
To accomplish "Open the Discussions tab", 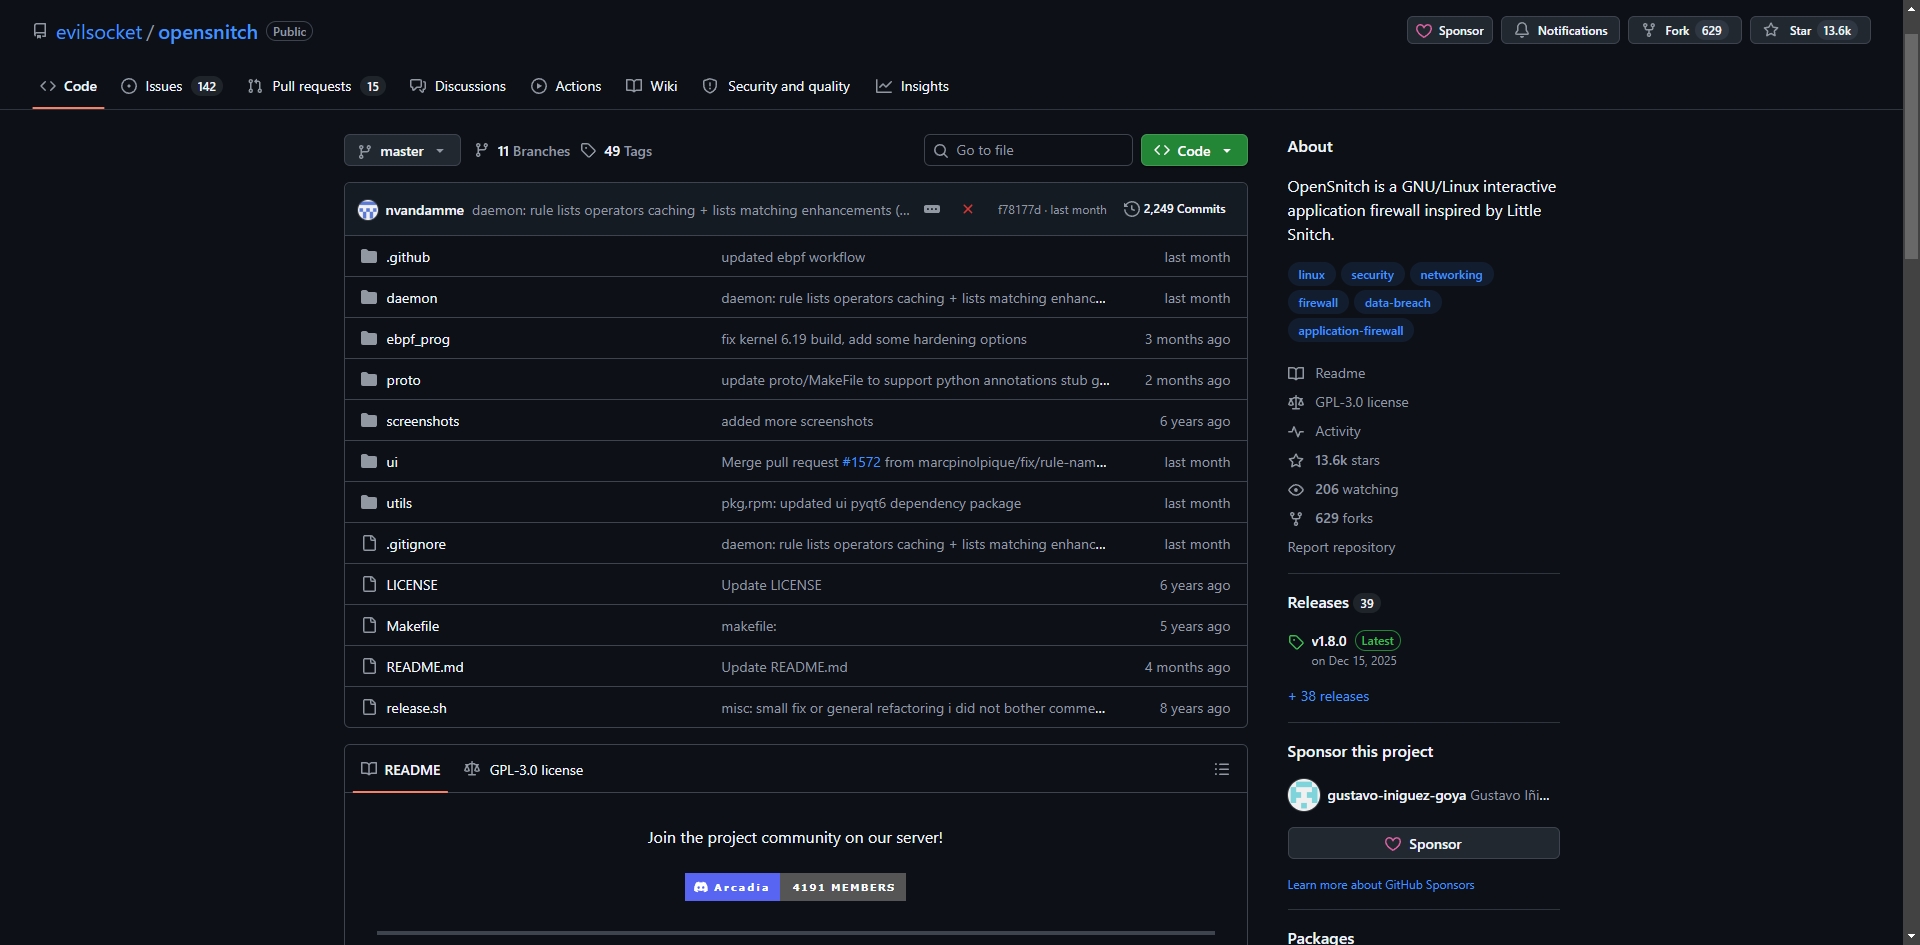I will (458, 86).
